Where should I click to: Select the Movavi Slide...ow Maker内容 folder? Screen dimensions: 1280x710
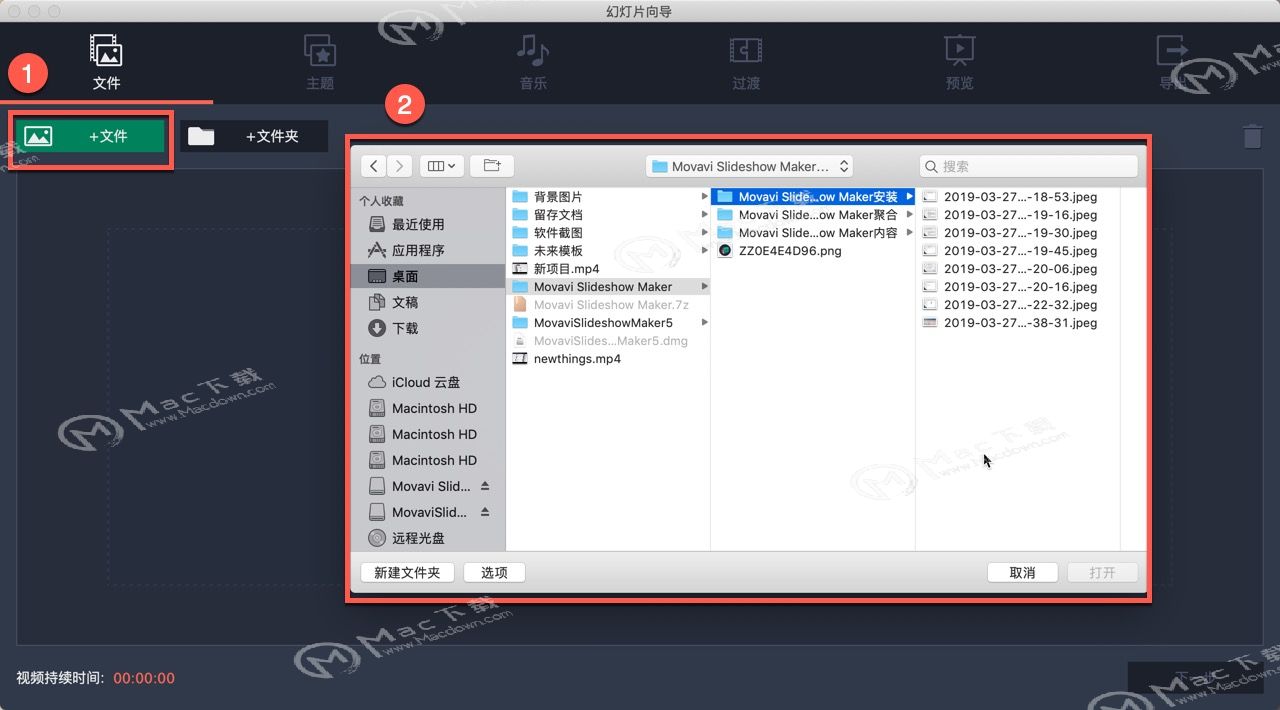pyautogui.click(x=813, y=233)
